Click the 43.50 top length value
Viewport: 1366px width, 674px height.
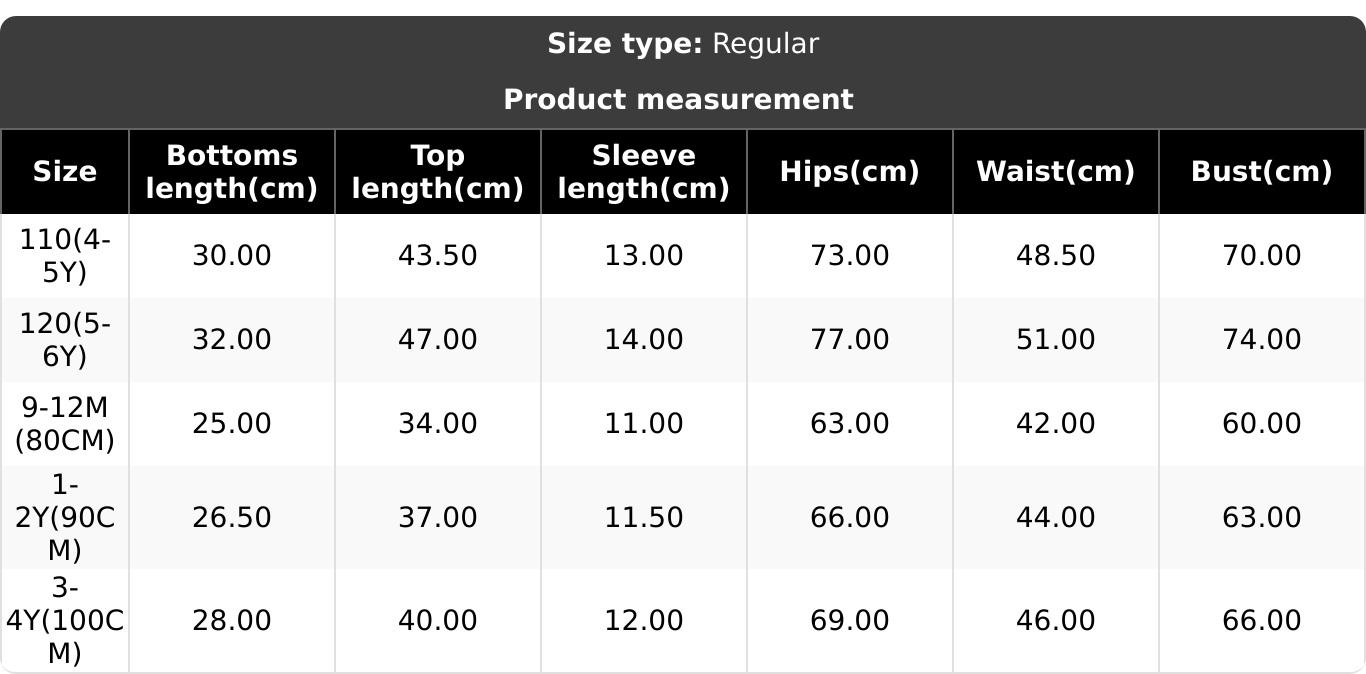437,256
